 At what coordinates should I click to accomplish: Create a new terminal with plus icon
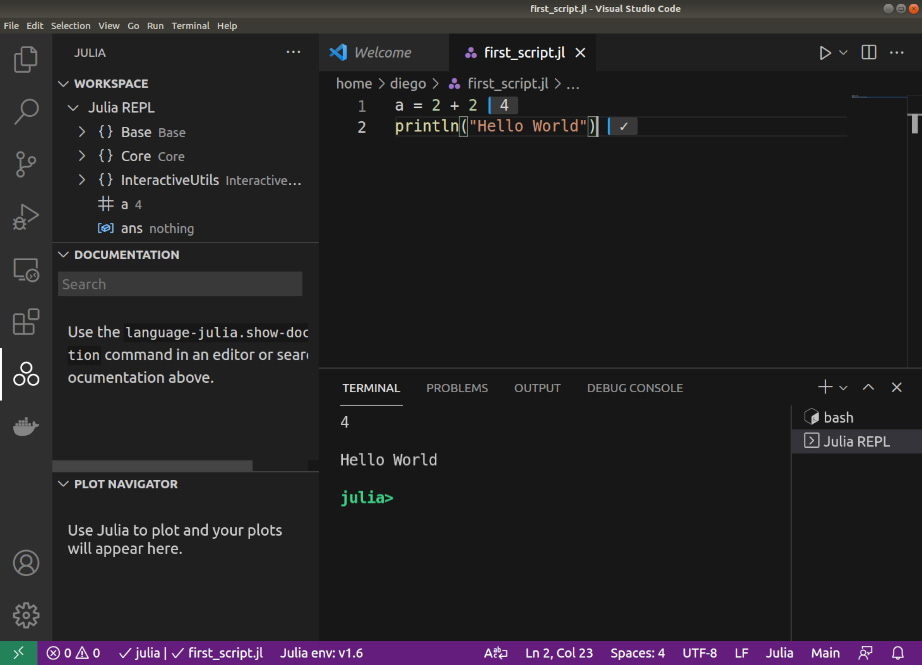click(x=825, y=387)
